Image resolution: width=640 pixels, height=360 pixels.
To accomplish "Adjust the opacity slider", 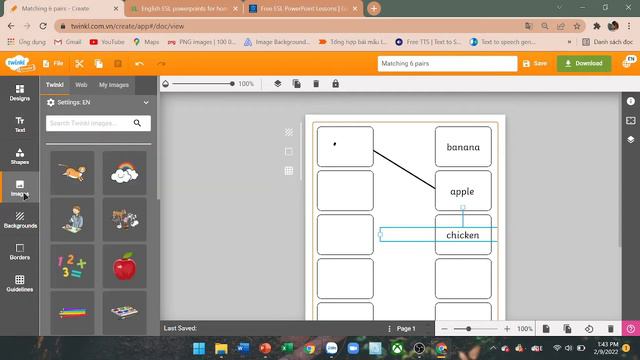I will click(x=203, y=84).
